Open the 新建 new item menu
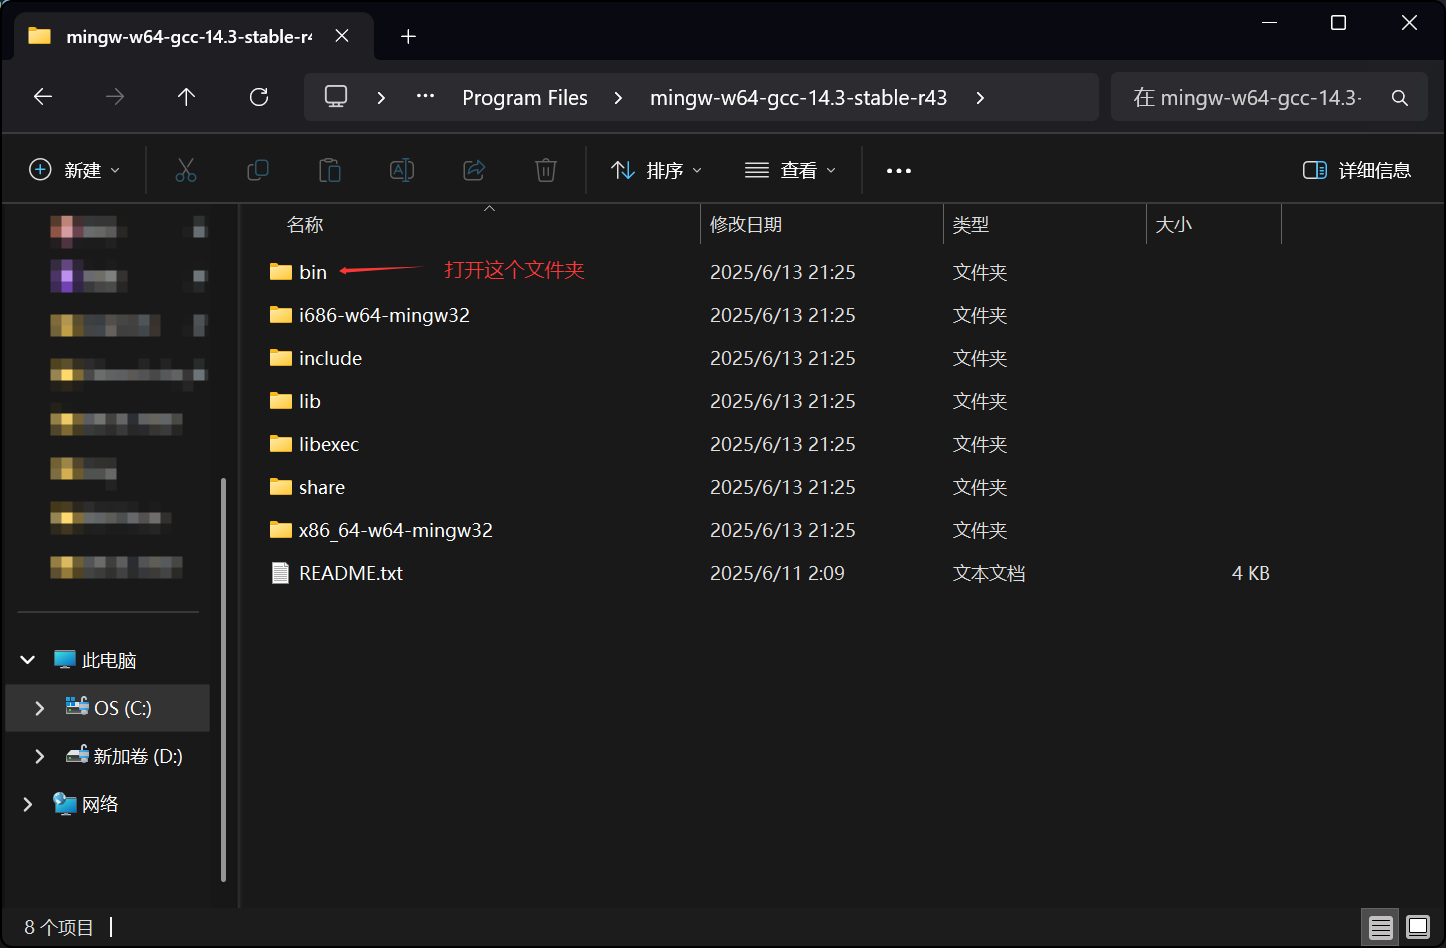1446x948 pixels. click(75, 170)
